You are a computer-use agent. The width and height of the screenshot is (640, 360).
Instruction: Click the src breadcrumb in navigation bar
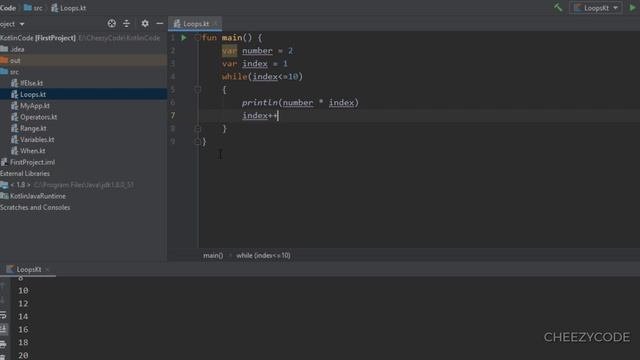point(33,8)
